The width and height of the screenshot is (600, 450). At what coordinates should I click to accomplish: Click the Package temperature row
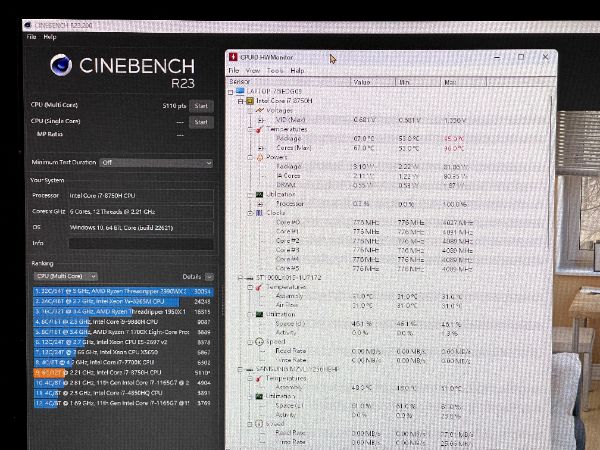(370, 139)
